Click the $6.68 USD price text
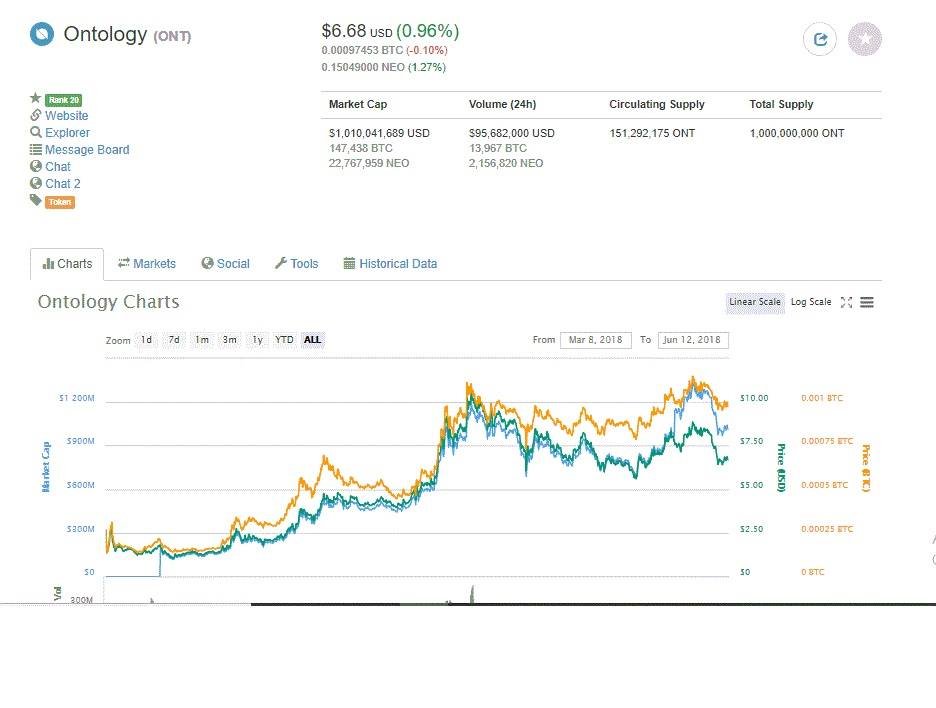936x708 pixels. [x=357, y=31]
